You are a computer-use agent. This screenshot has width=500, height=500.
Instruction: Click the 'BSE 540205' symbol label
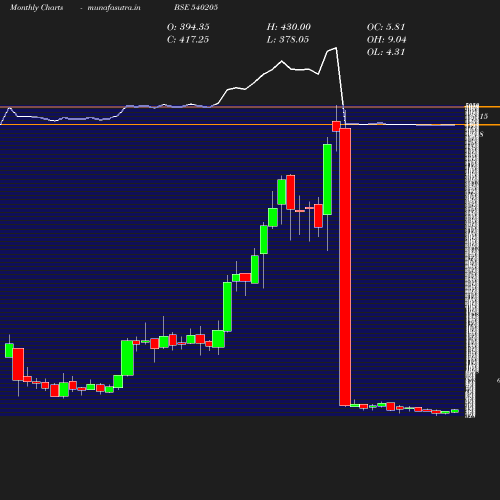click(x=196, y=7)
